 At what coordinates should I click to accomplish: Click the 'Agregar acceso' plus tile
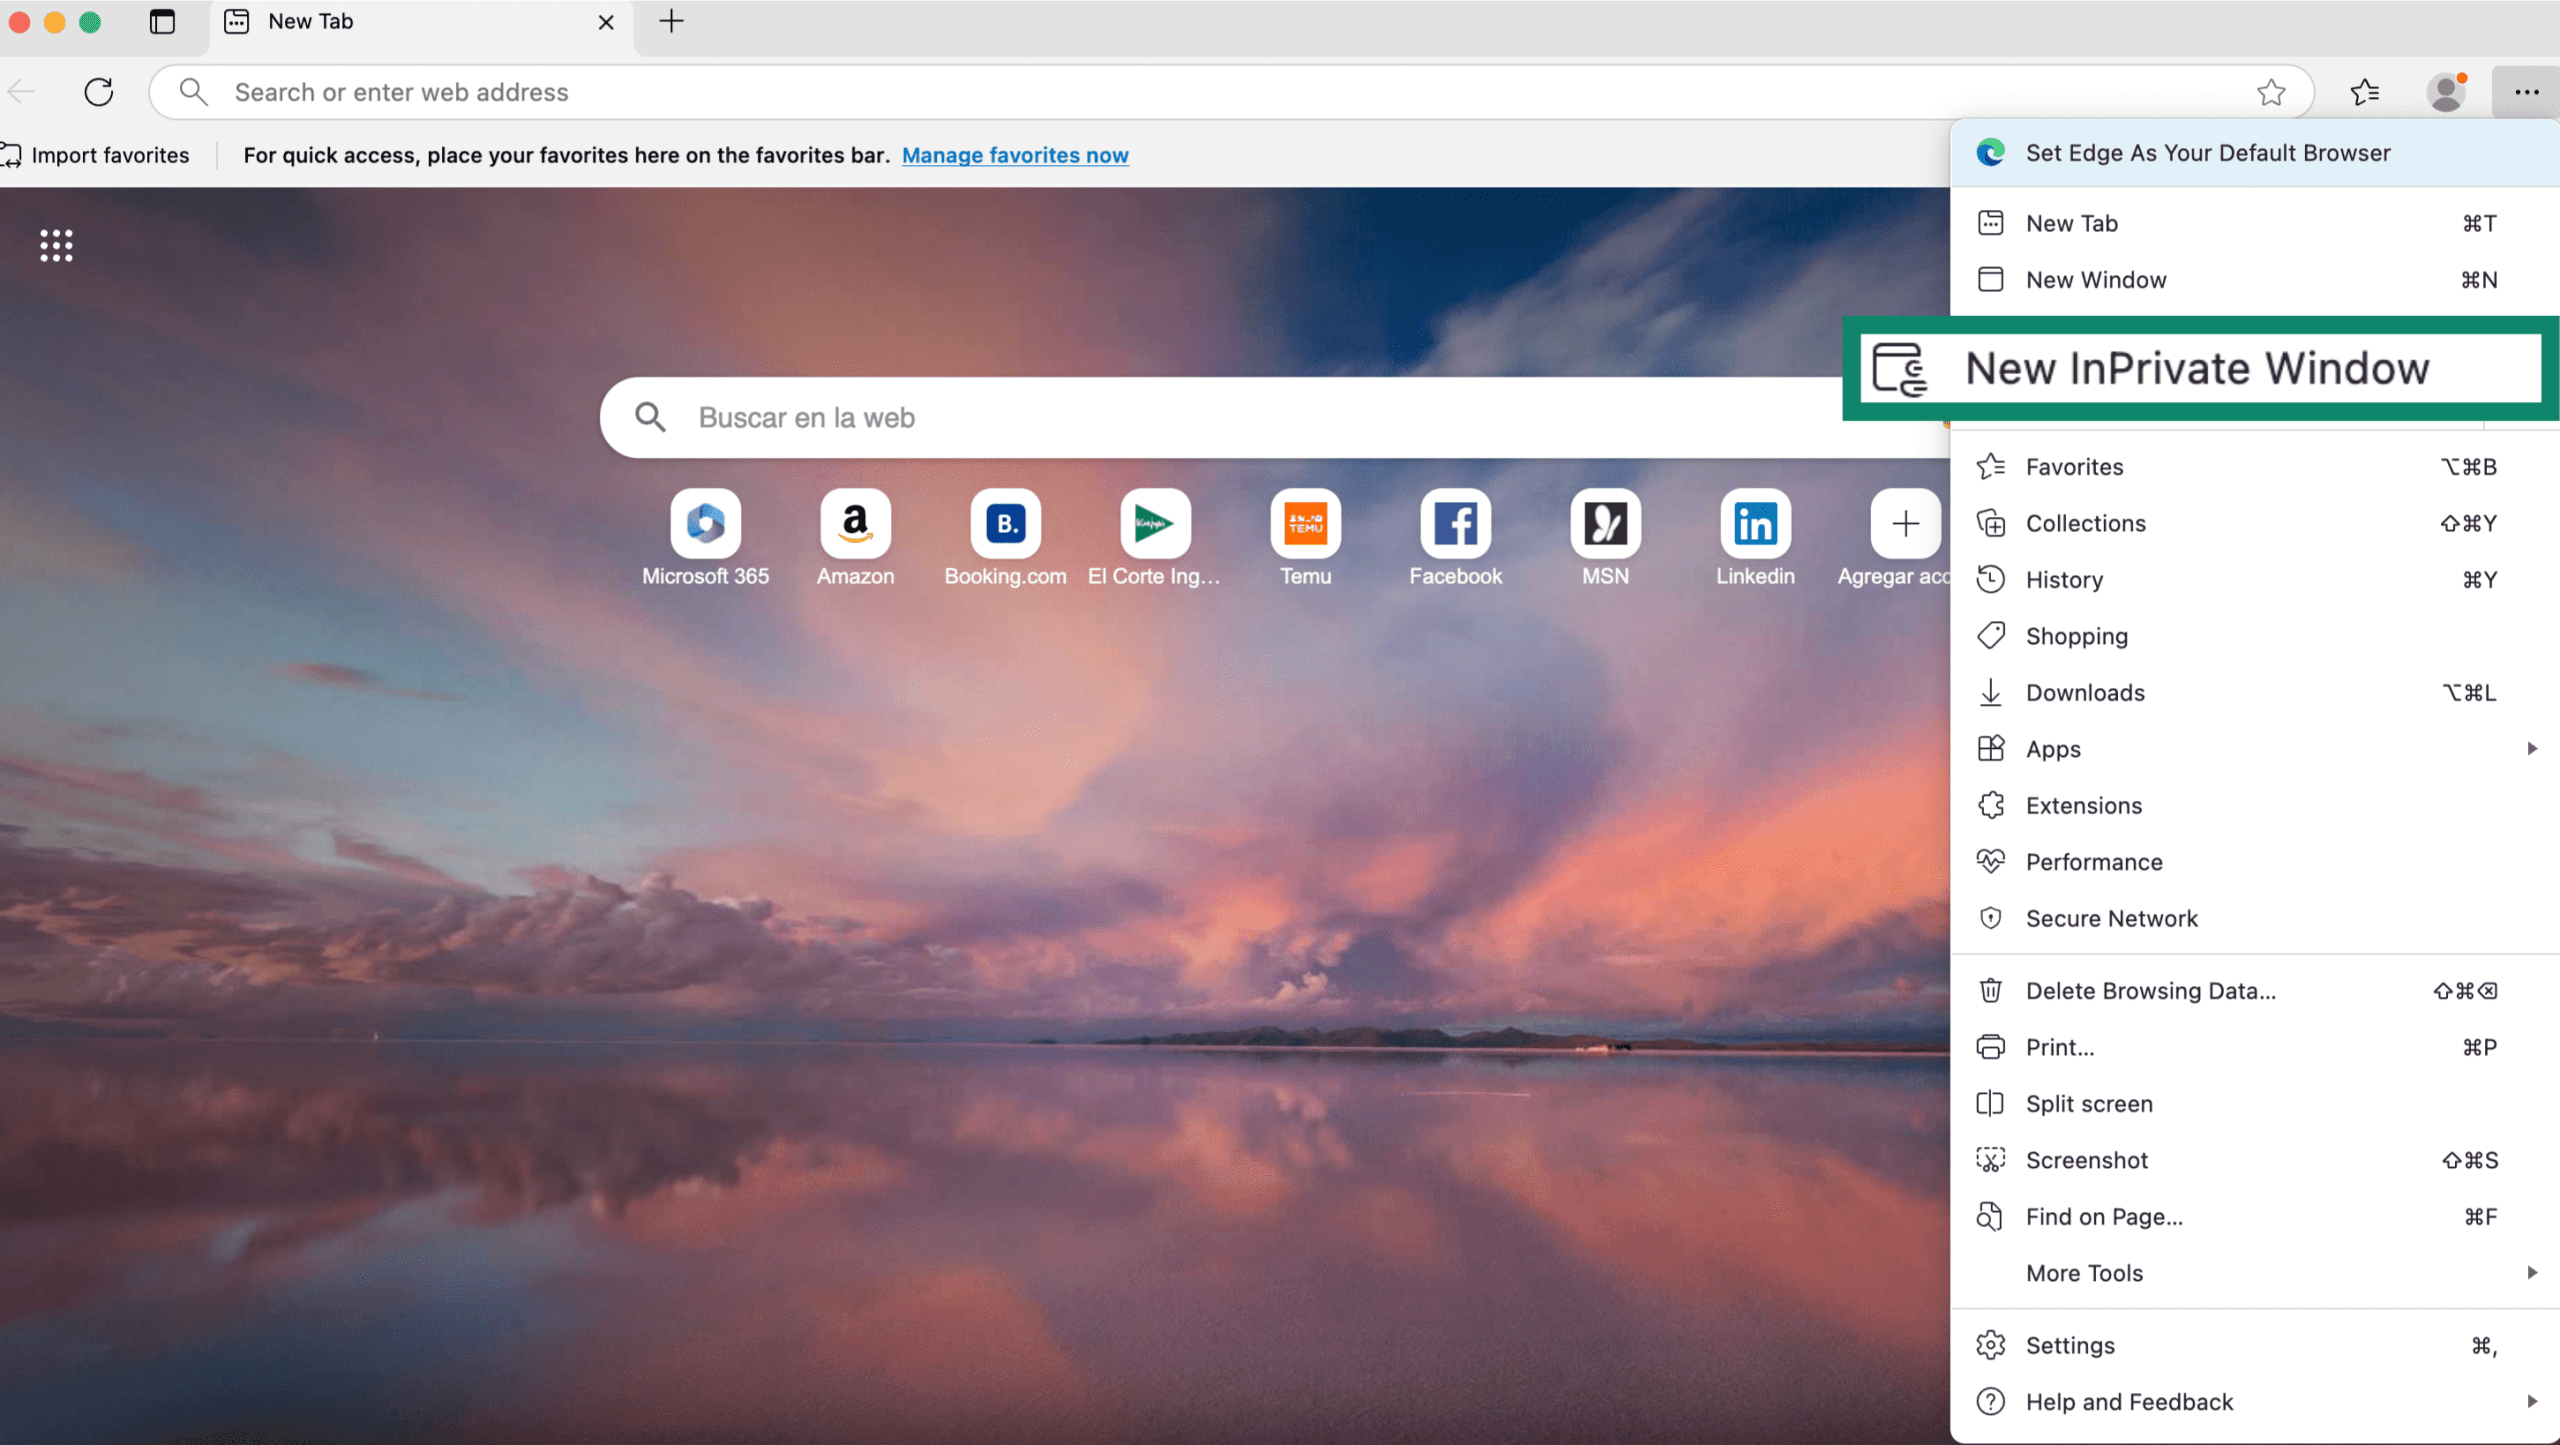[1904, 523]
